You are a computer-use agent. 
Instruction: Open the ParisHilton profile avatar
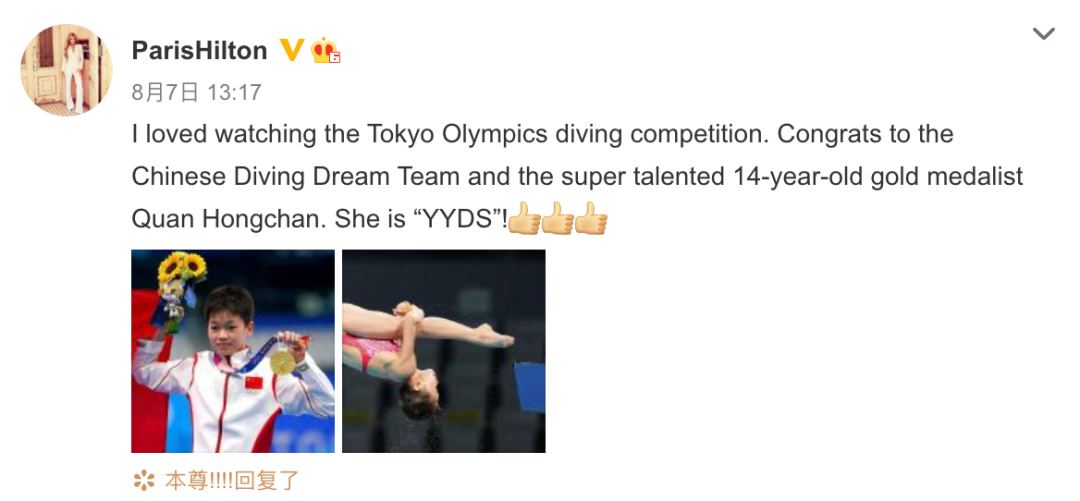pyautogui.click(x=66, y=70)
